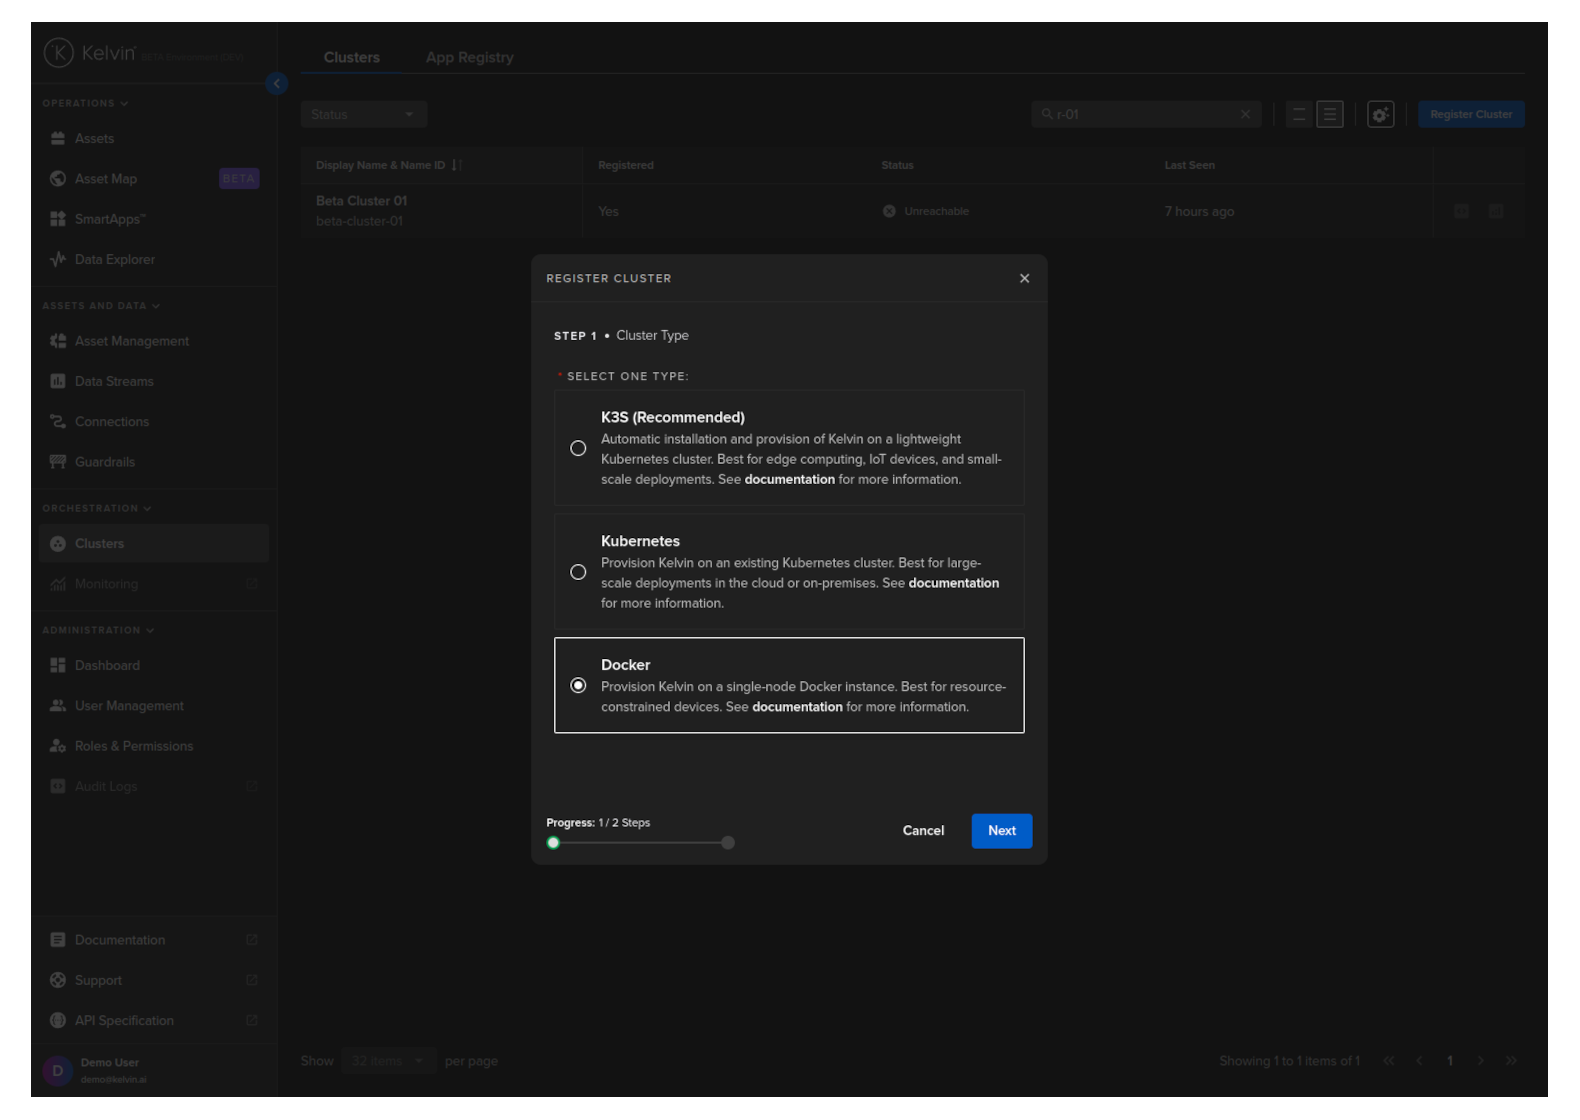
Task: Open items per page dropdown
Action: click(x=387, y=1061)
